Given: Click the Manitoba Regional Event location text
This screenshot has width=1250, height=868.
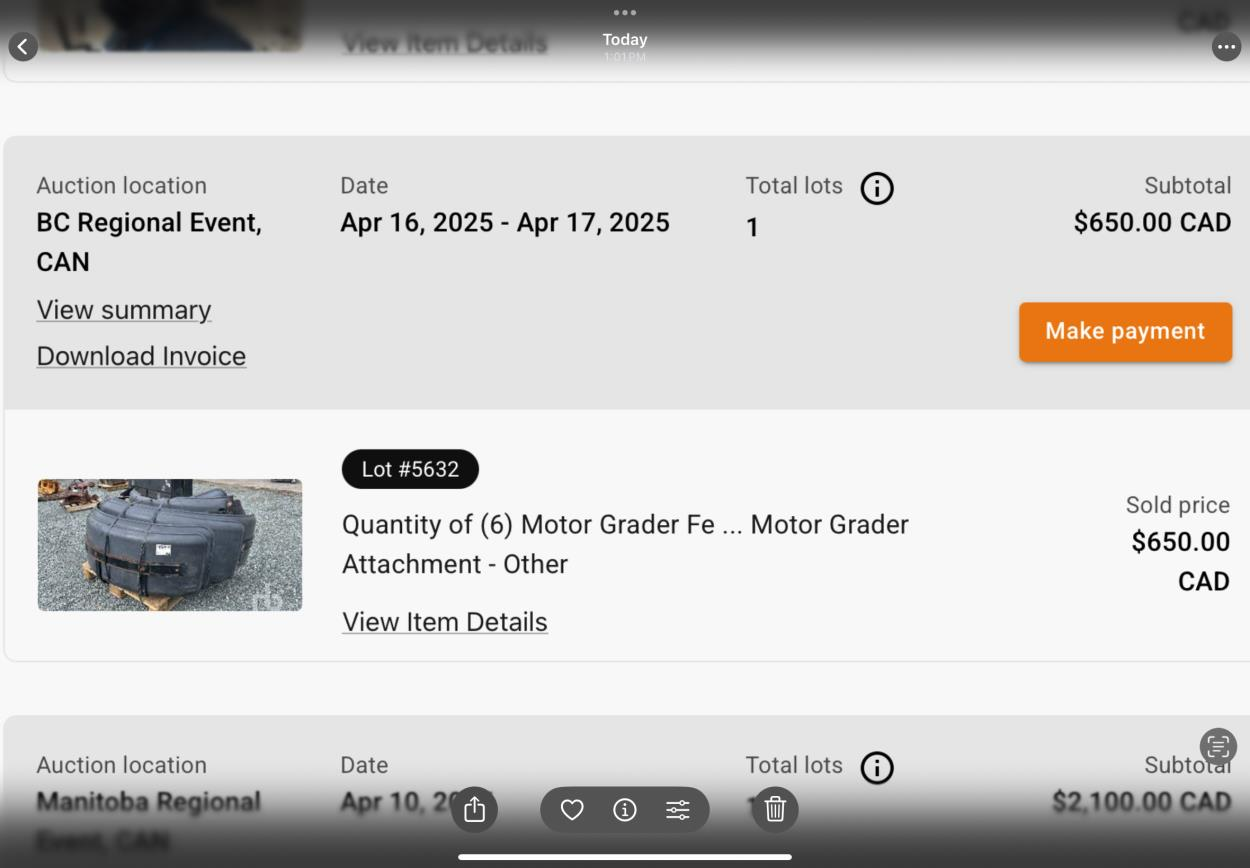Looking at the screenshot, I should pos(149,820).
